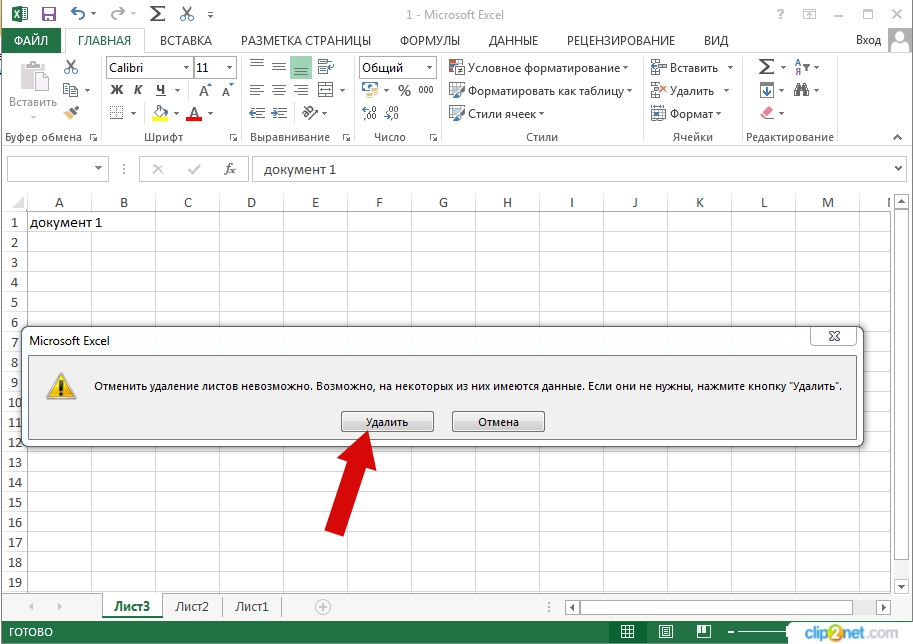Click the Cut scissors icon in clipboard group

(71, 67)
